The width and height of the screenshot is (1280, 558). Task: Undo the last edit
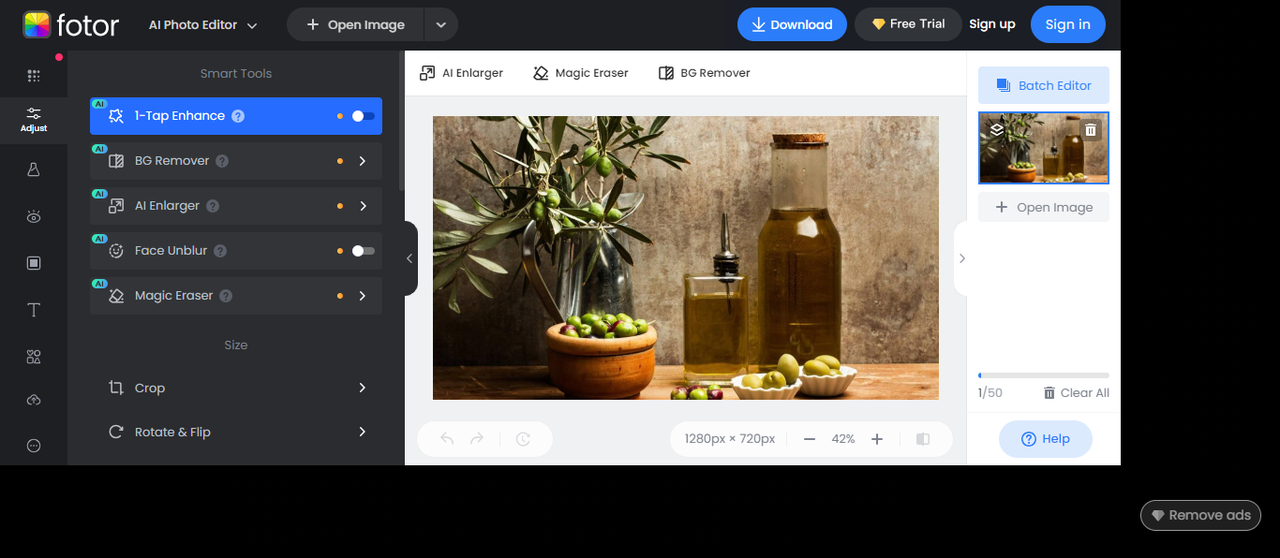[447, 439]
